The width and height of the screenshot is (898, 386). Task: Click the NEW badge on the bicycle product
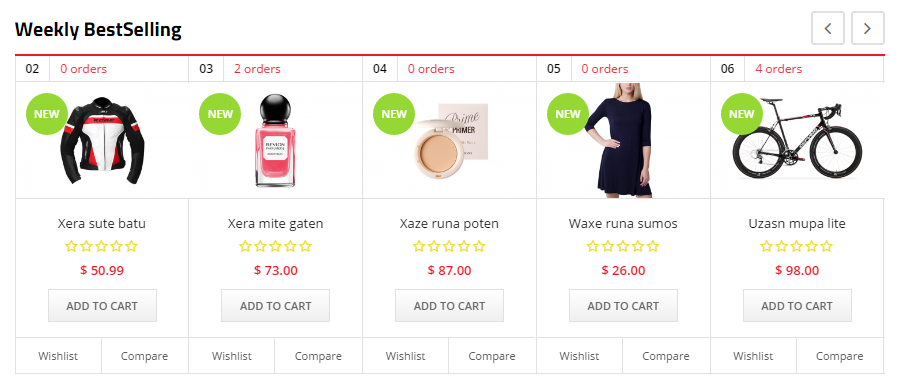tap(741, 113)
